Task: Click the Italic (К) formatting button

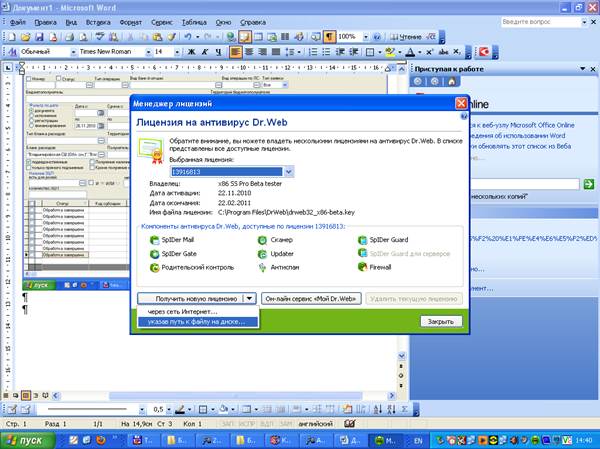Action: coord(205,52)
